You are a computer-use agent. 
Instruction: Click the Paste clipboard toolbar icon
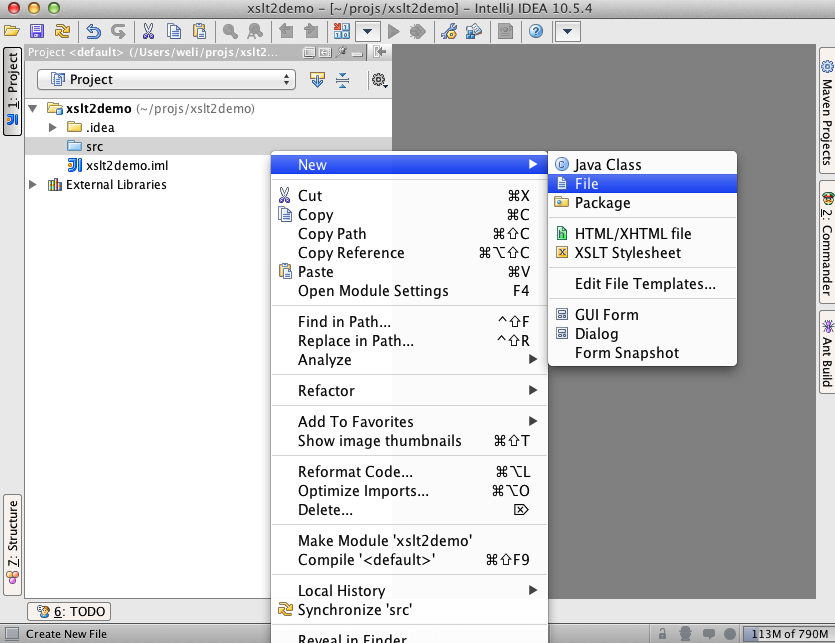tap(200, 31)
